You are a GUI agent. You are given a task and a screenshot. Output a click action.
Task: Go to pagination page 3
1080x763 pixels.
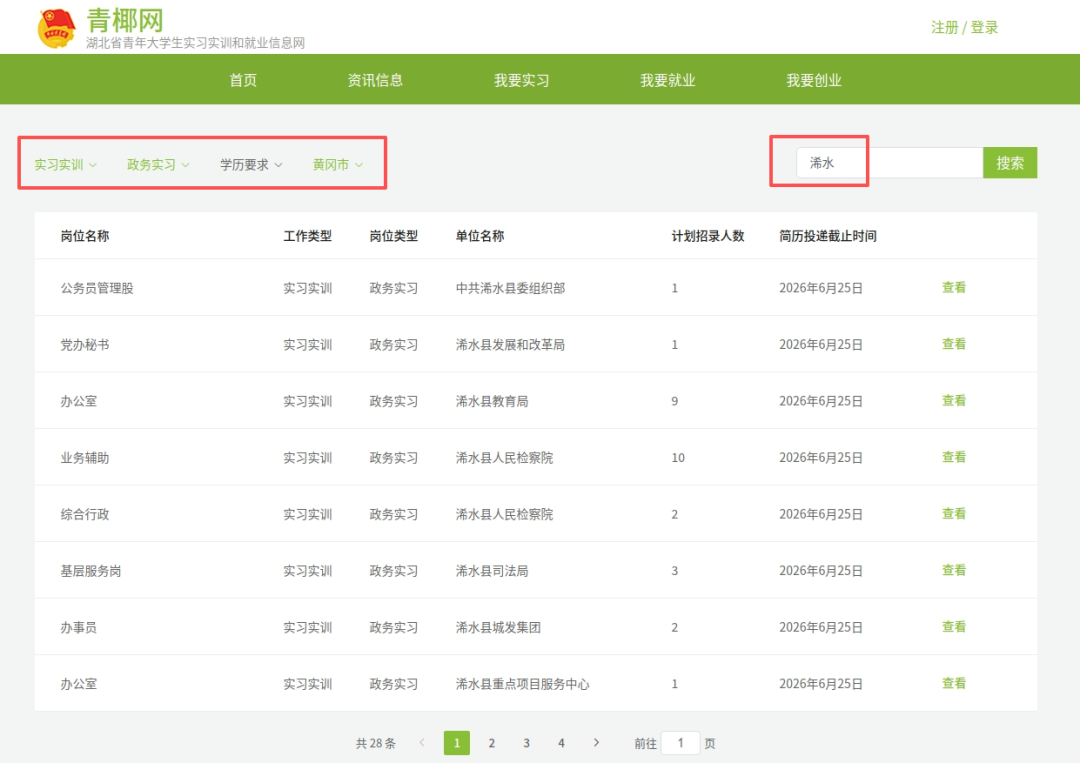526,743
